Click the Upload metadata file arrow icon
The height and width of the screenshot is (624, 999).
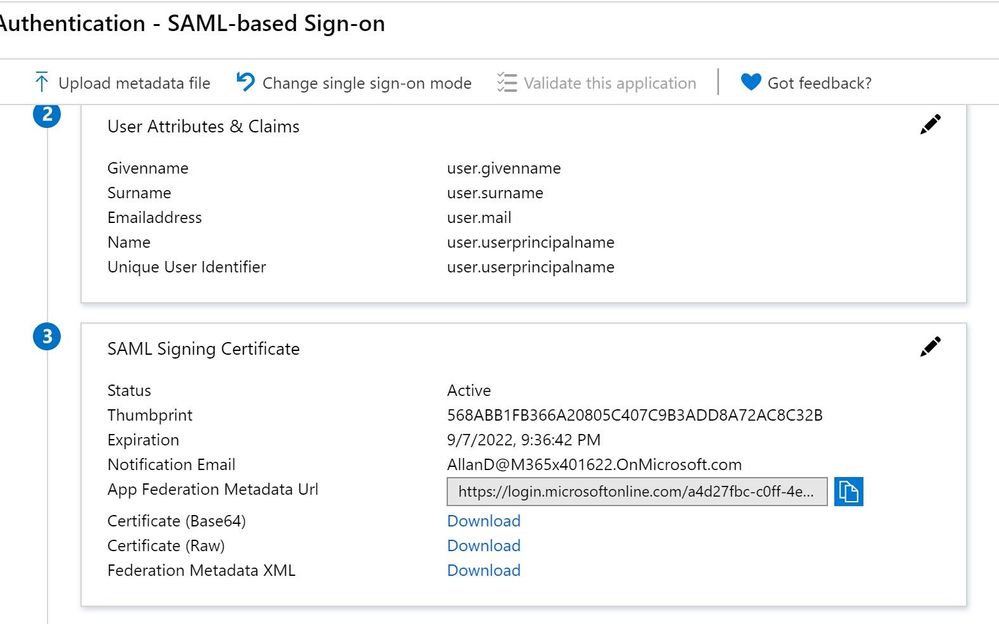click(x=41, y=82)
